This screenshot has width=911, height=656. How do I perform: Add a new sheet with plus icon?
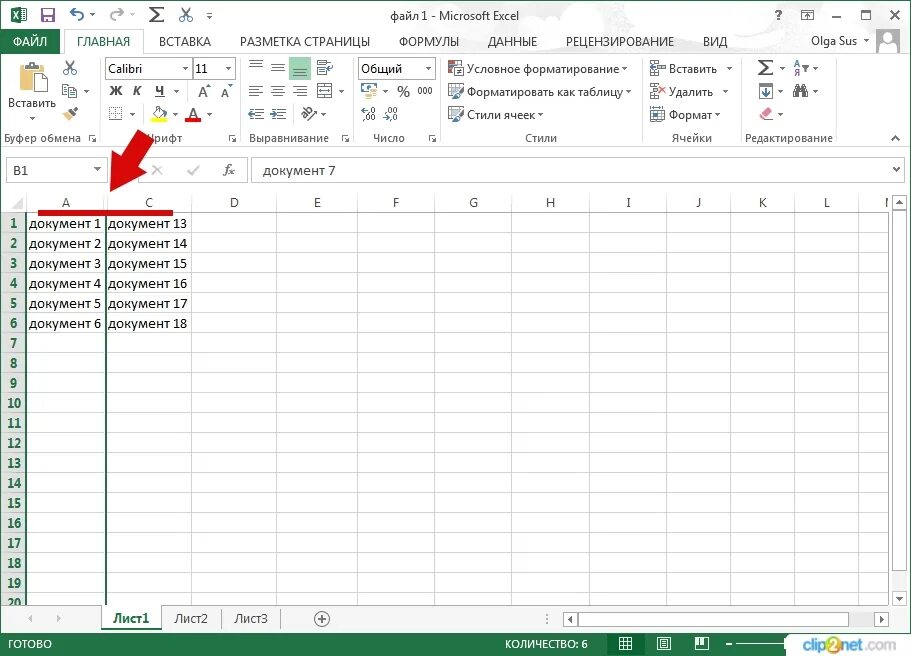(x=322, y=619)
